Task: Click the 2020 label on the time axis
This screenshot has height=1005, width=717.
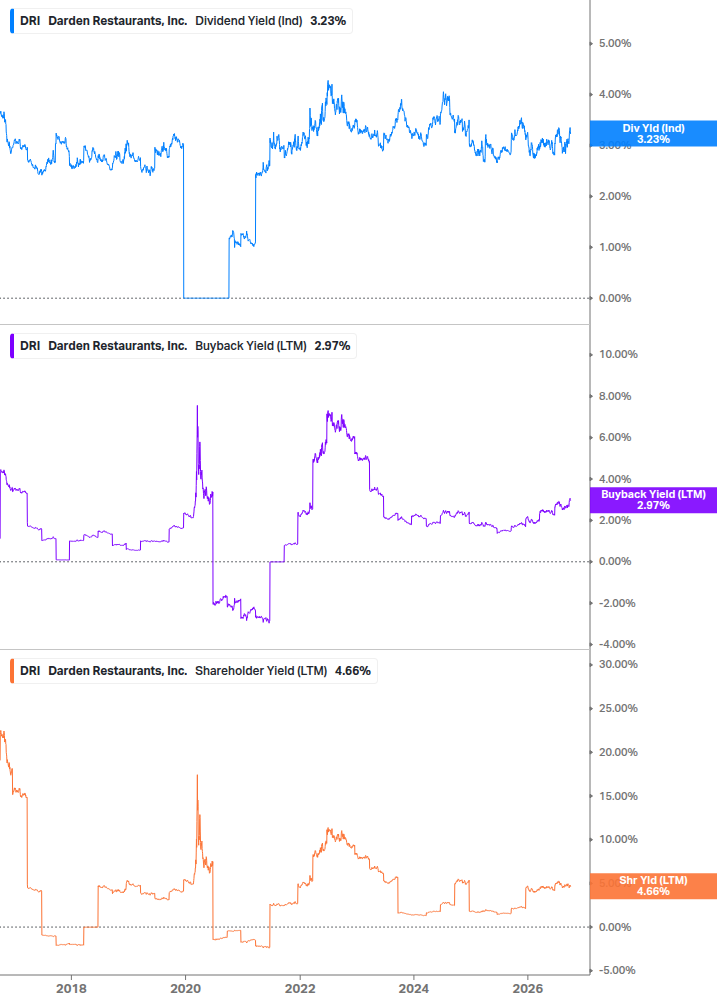Action: click(x=185, y=989)
